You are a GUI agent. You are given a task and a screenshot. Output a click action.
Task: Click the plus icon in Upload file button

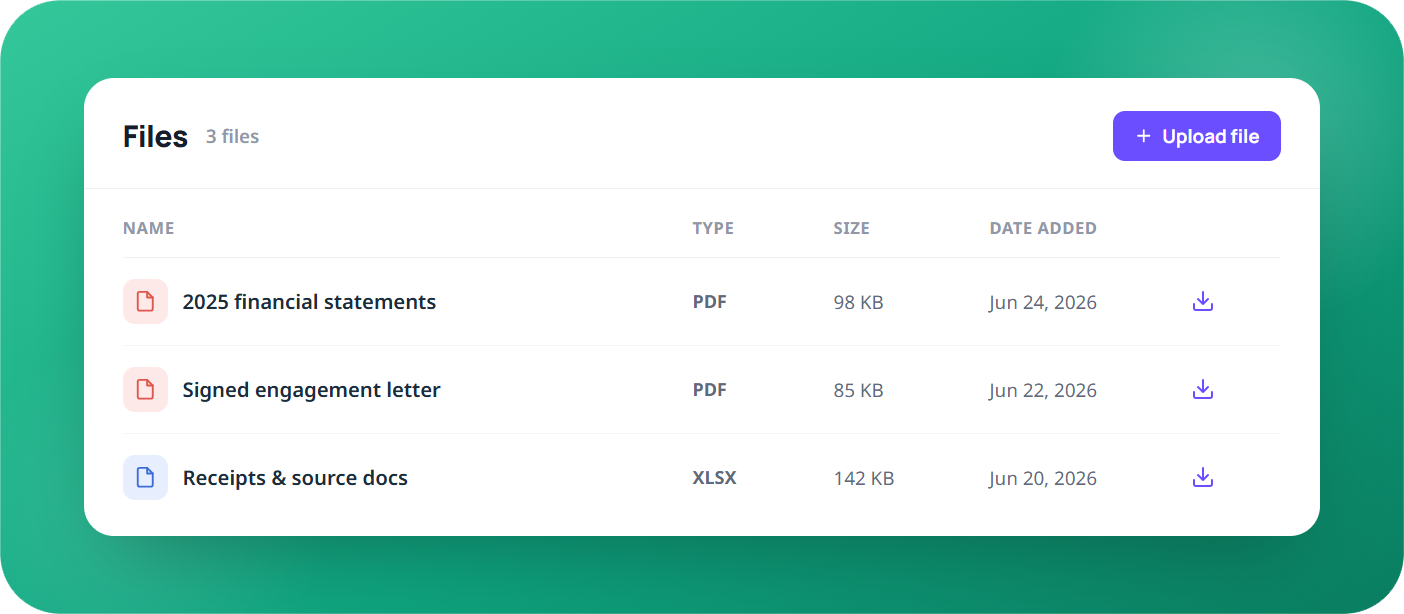pyautogui.click(x=1144, y=136)
